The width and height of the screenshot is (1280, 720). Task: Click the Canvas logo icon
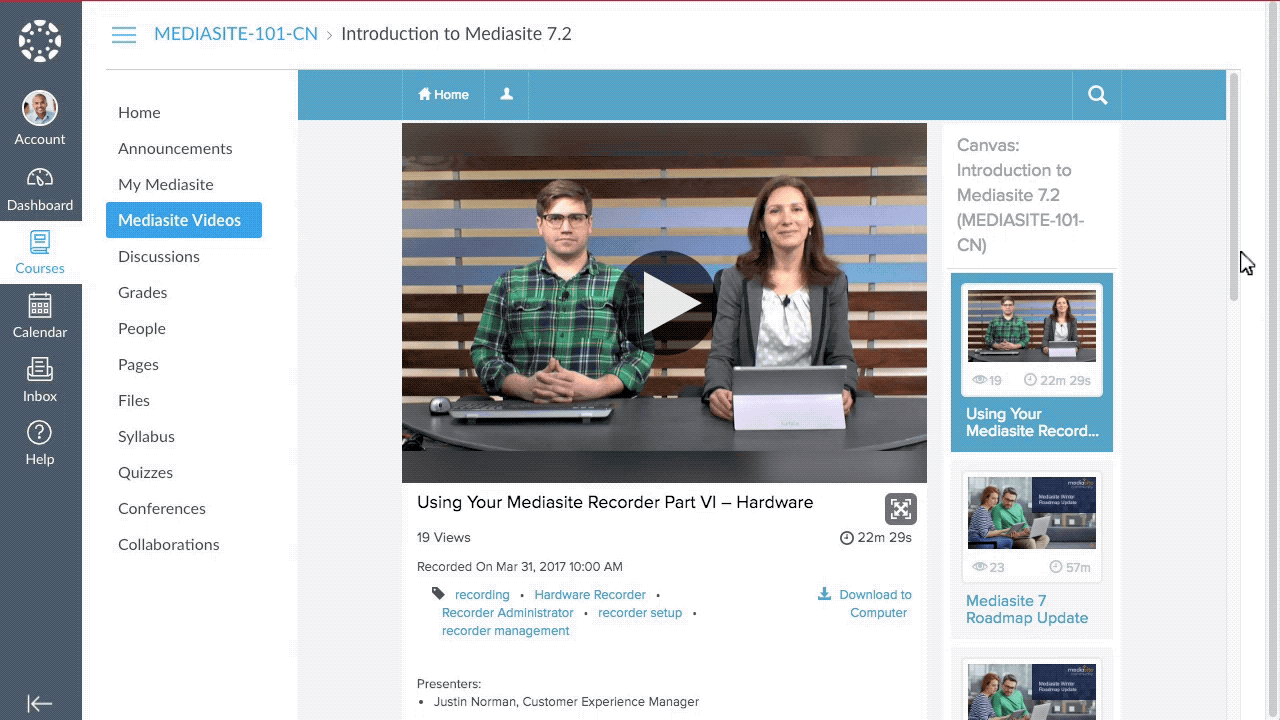[40, 42]
